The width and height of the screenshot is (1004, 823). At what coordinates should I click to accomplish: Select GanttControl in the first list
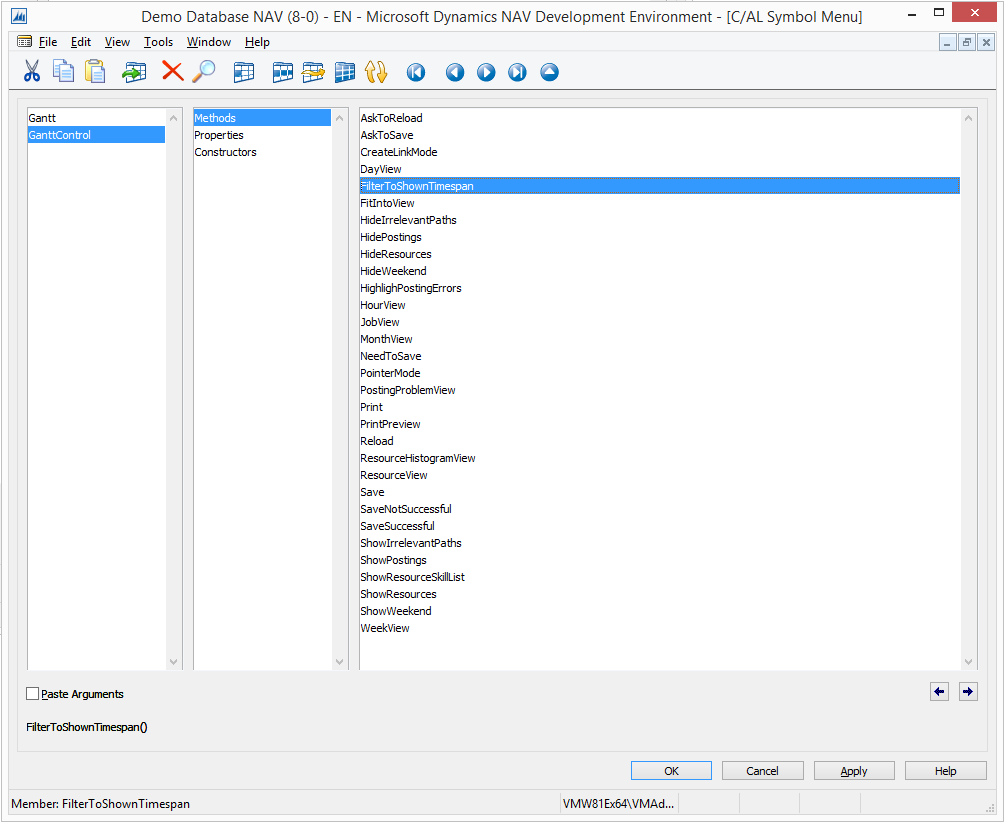tap(96, 135)
